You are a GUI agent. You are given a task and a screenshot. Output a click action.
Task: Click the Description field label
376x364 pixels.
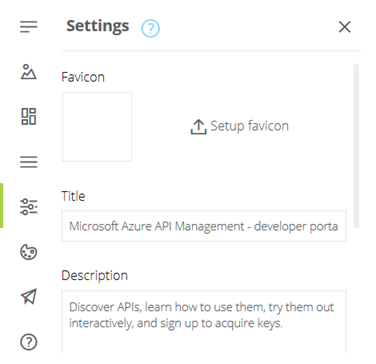[95, 276]
